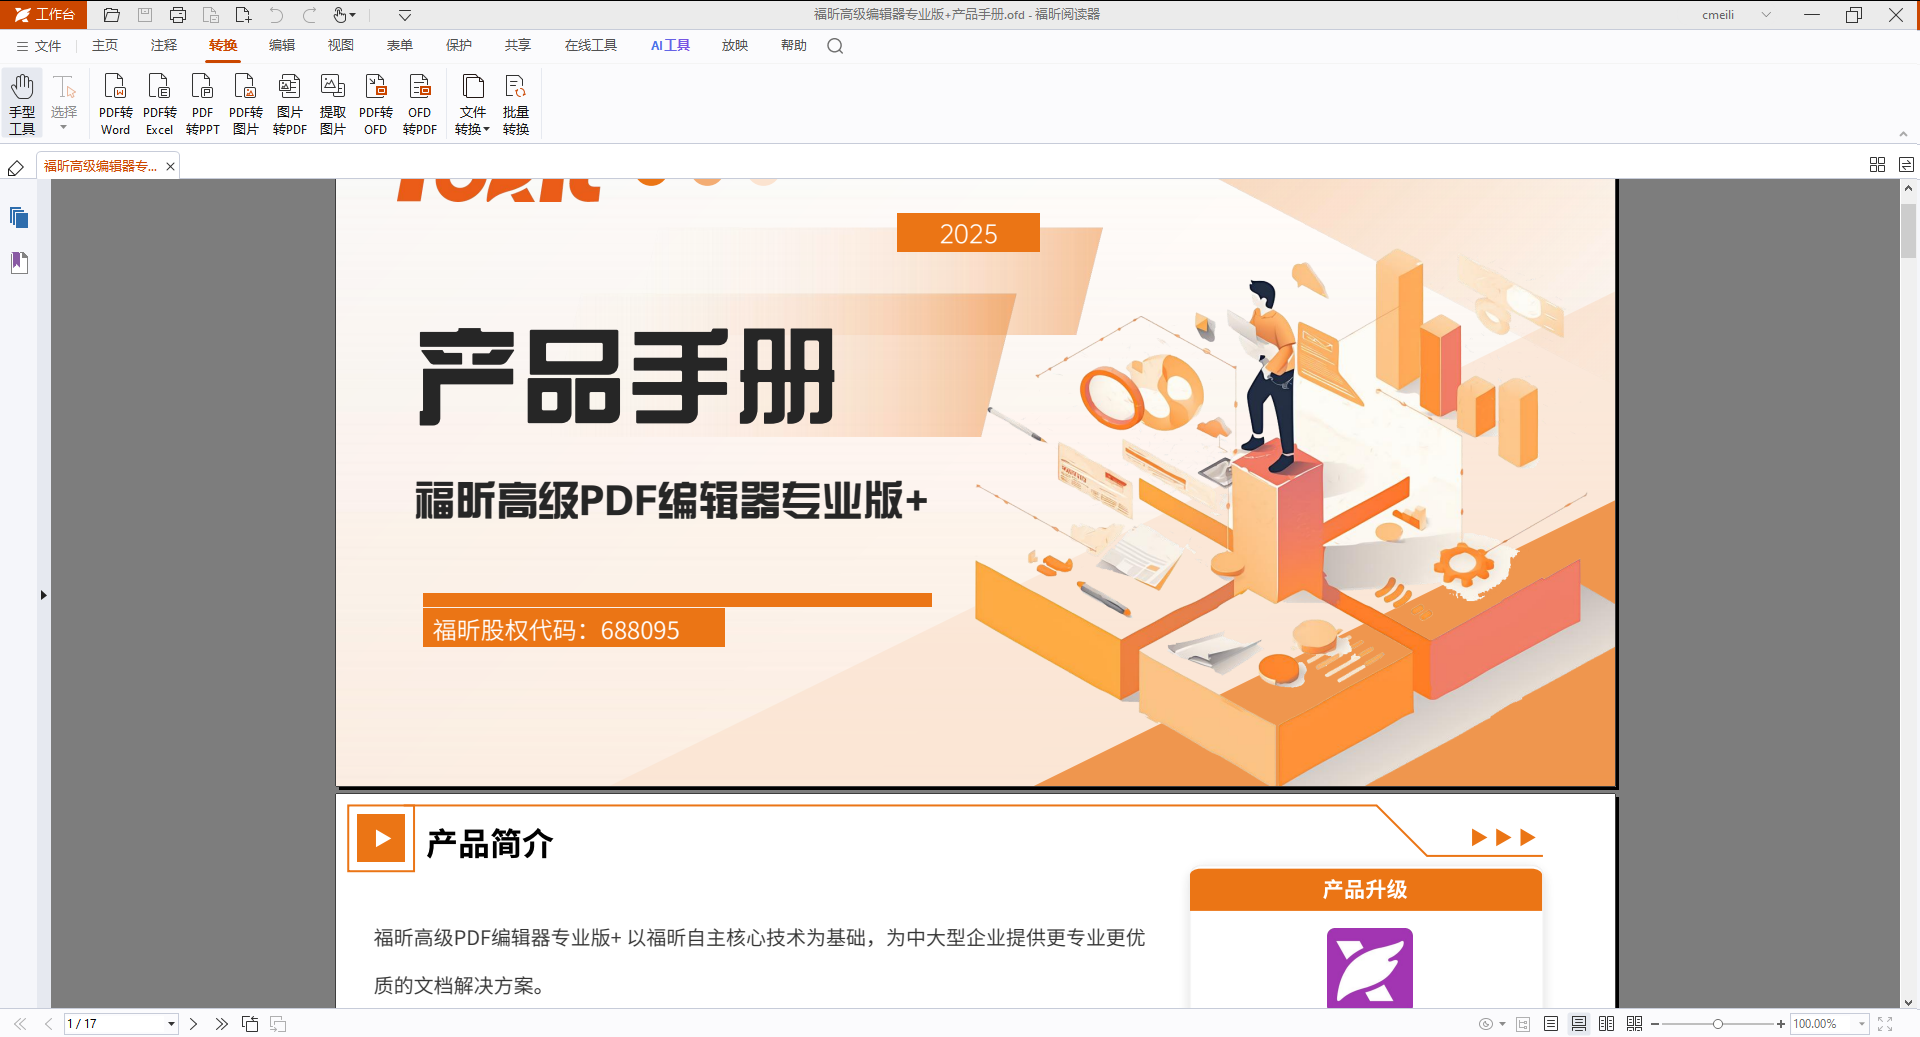1920x1037 pixels.
Task: Zoom in with the plus button
Action: pyautogui.click(x=1780, y=1024)
